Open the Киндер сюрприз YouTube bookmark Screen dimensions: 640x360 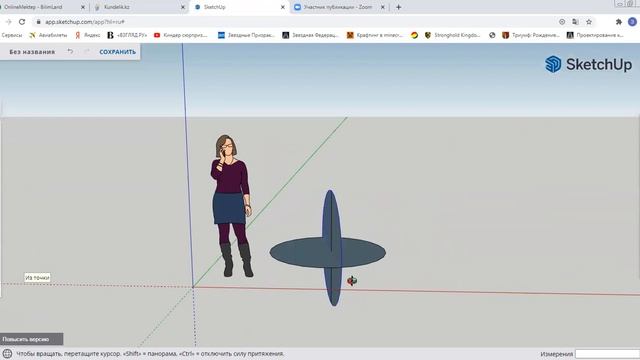click(x=181, y=35)
